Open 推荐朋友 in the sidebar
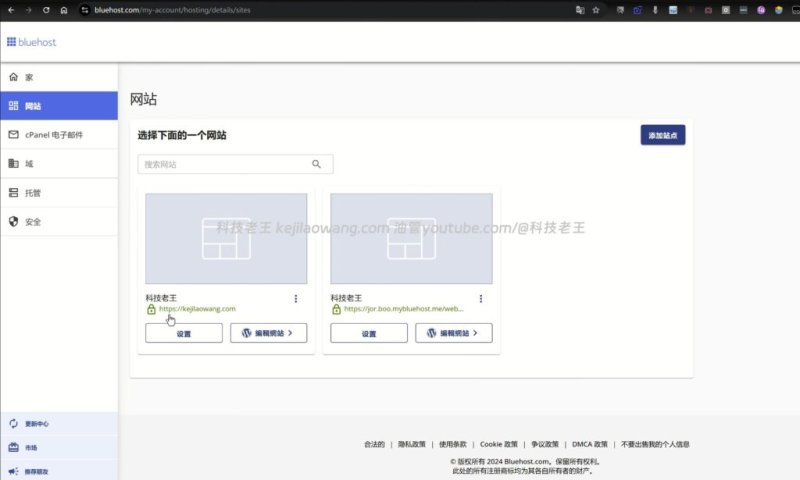The image size is (800, 480). click(59, 471)
